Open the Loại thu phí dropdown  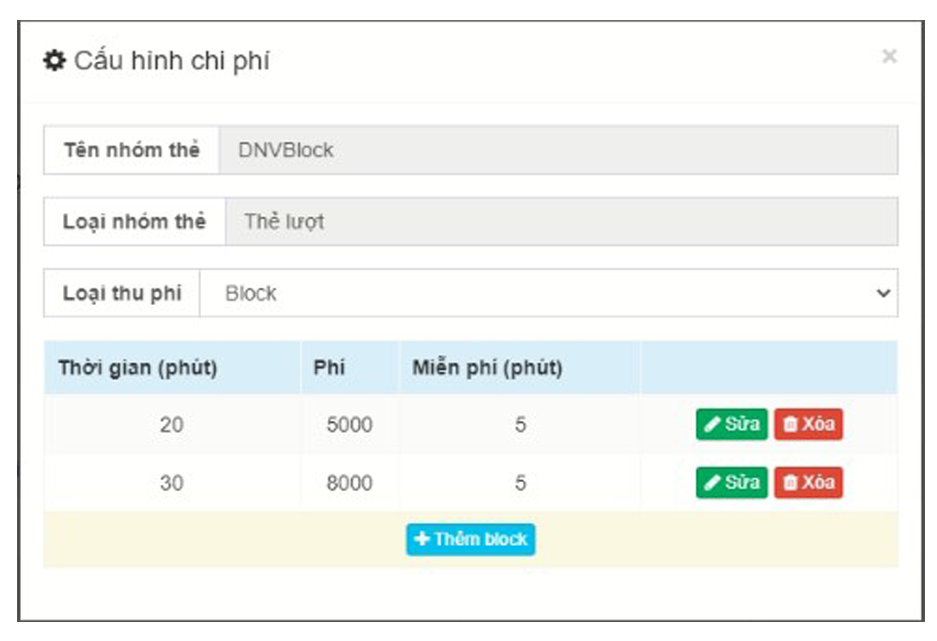pyautogui.click(x=548, y=293)
